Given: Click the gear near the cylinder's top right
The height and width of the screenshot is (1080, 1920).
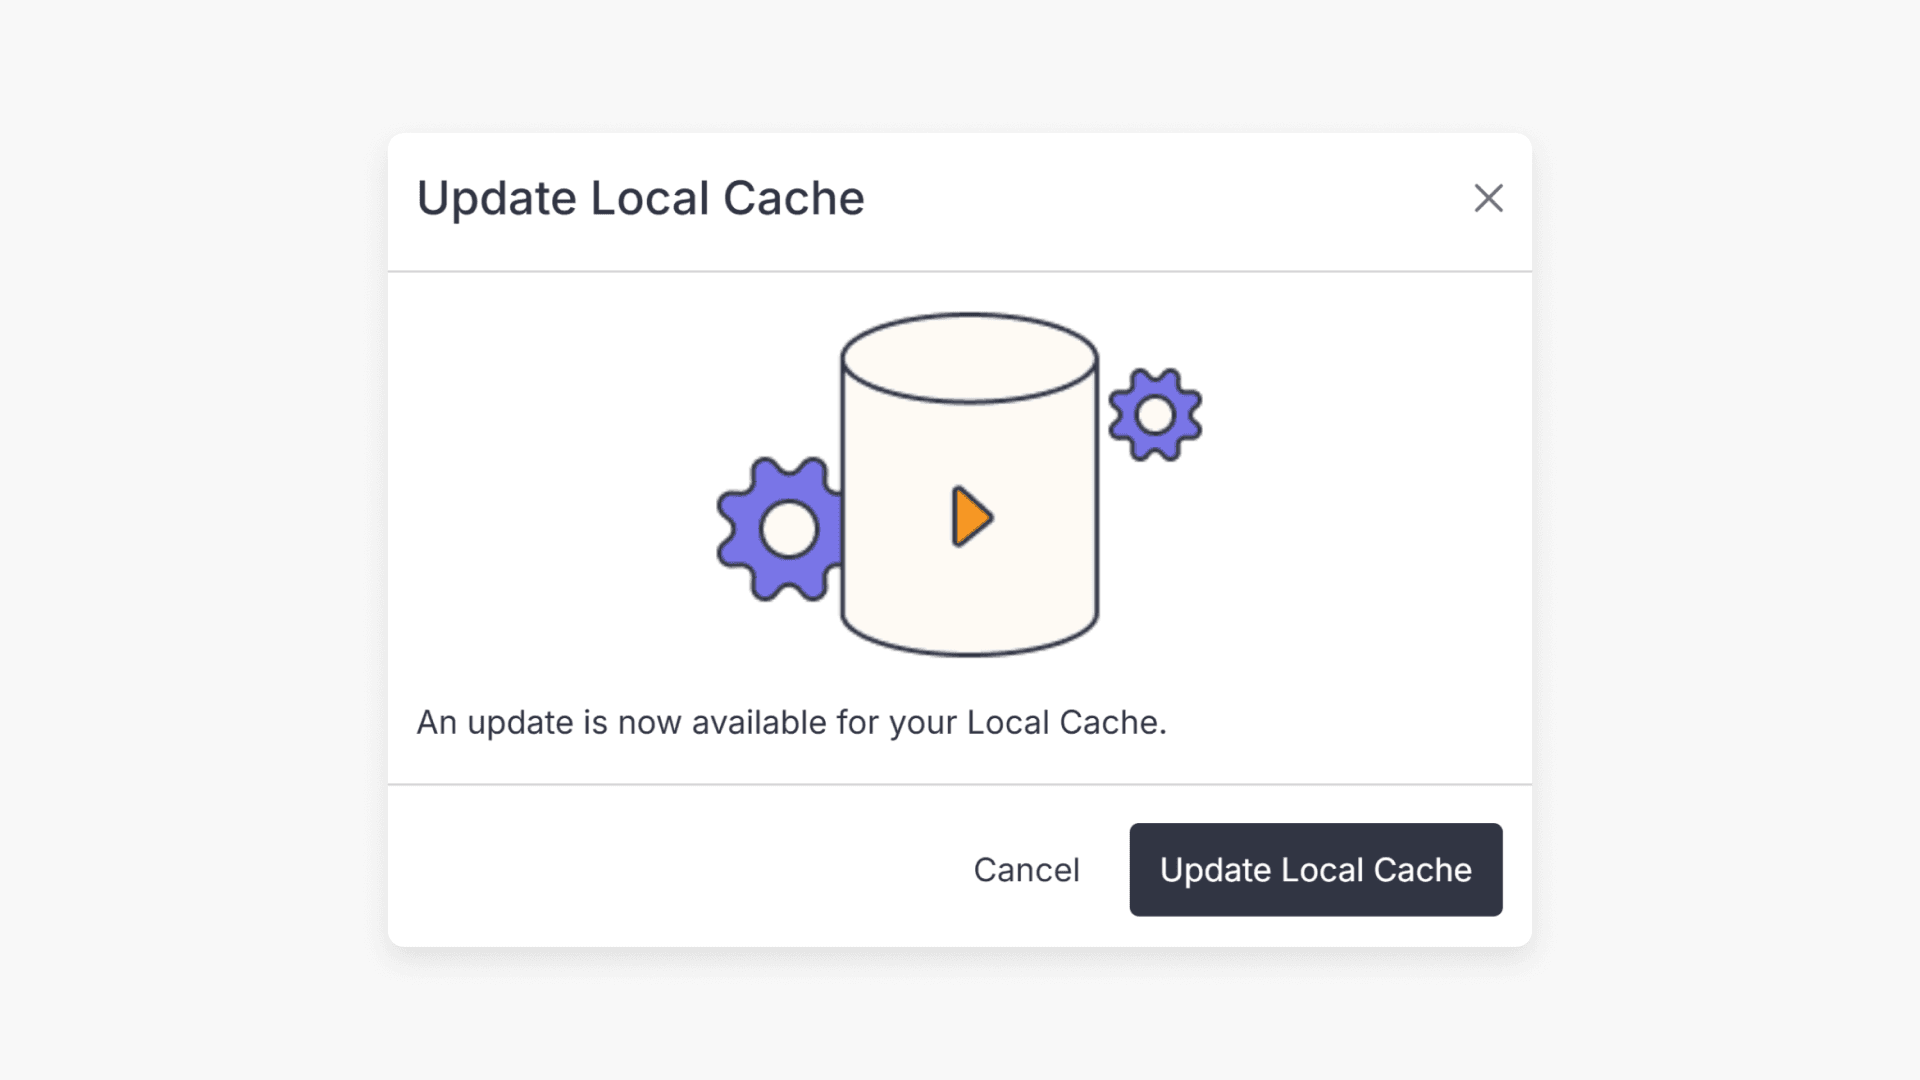Looking at the screenshot, I should click(x=1155, y=413).
